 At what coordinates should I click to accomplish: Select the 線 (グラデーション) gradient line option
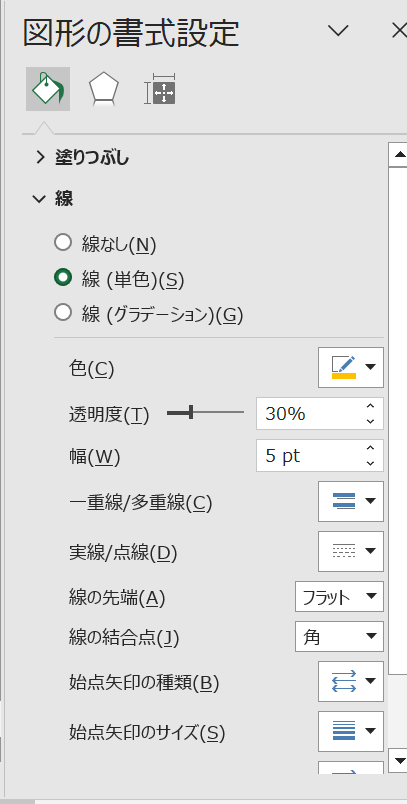click(x=149, y=313)
